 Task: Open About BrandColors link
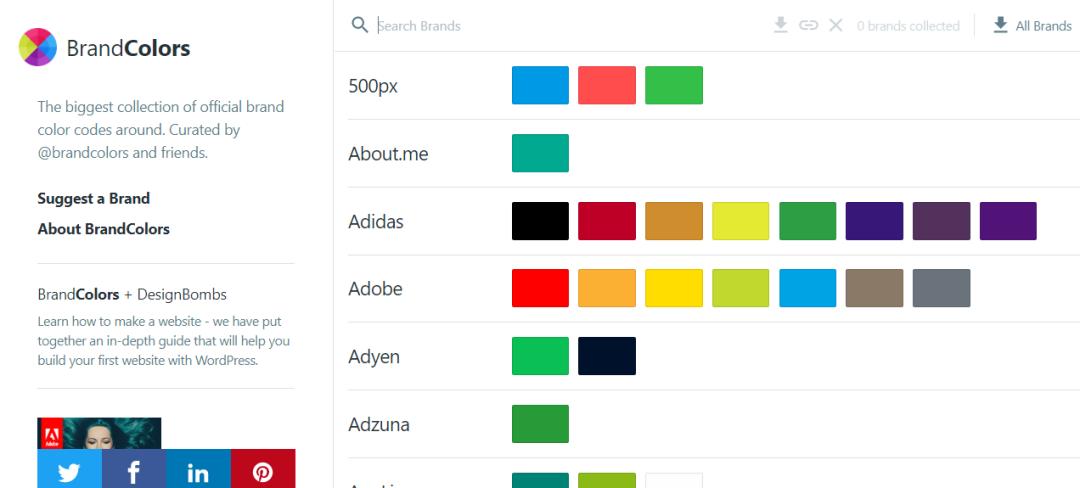(x=104, y=228)
